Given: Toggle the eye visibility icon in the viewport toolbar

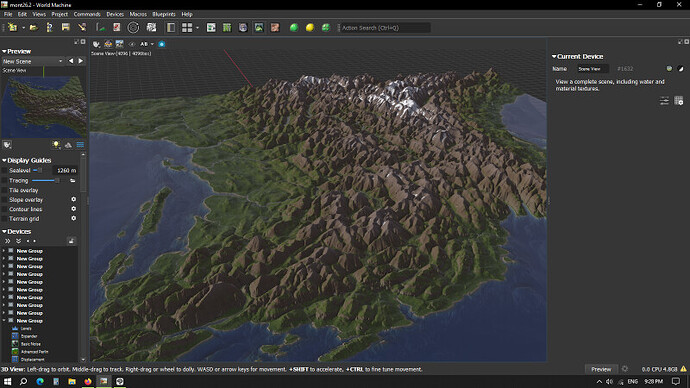Looking at the screenshot, I should [x=132, y=44].
